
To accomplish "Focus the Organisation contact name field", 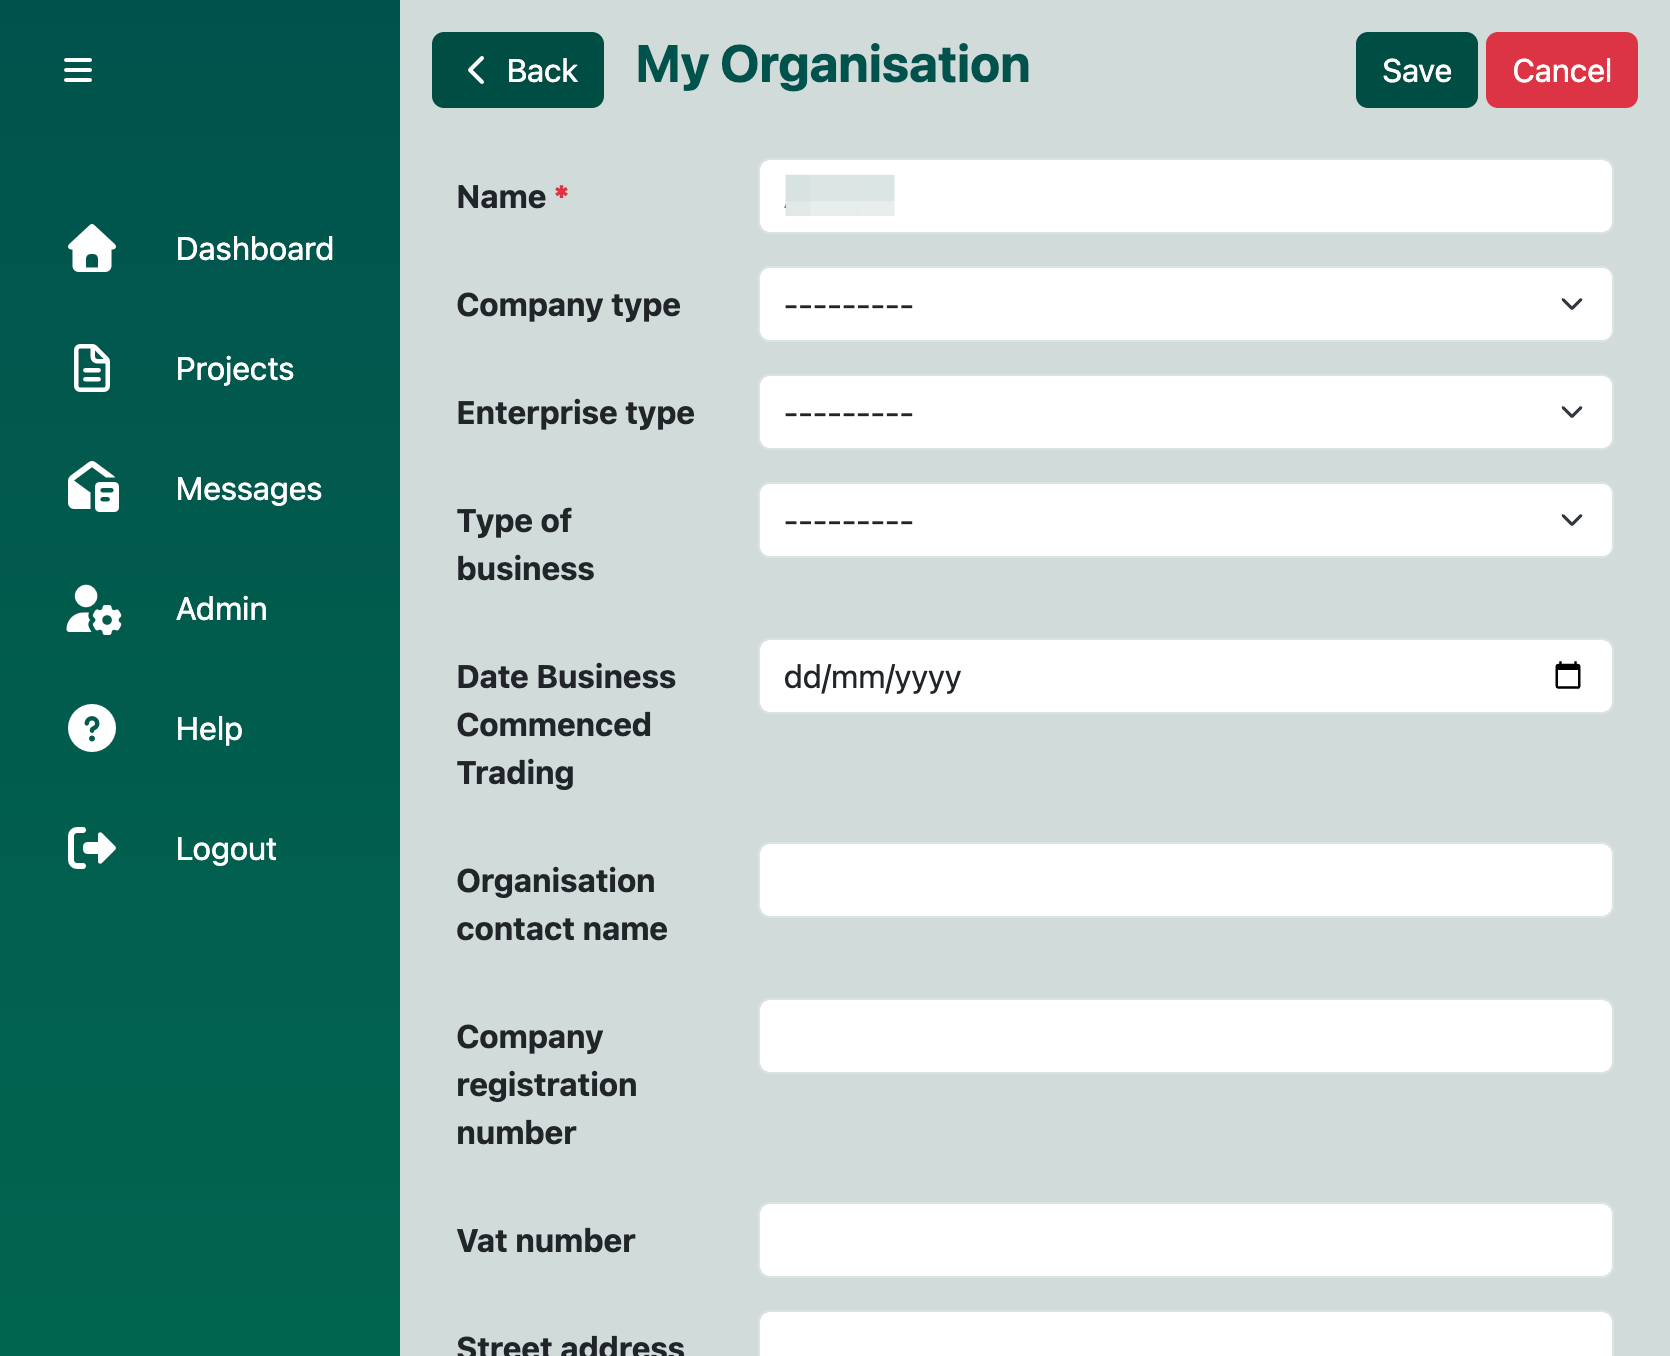I will coord(1186,880).
